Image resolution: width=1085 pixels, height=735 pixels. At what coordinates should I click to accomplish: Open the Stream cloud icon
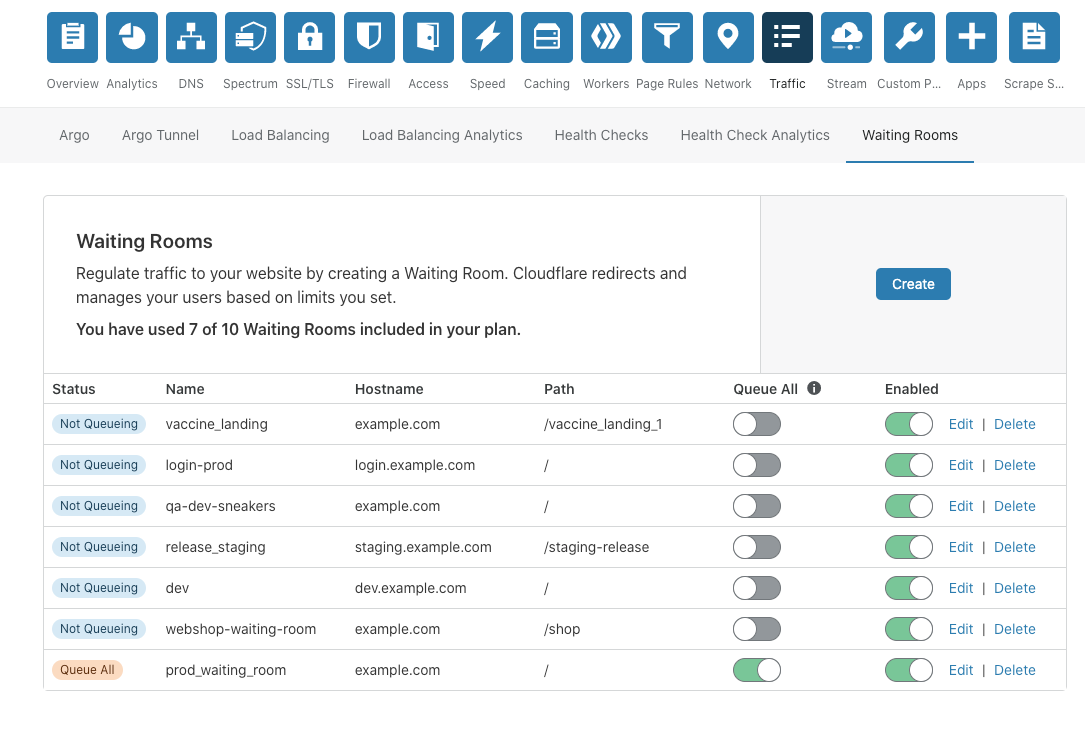tap(846, 37)
